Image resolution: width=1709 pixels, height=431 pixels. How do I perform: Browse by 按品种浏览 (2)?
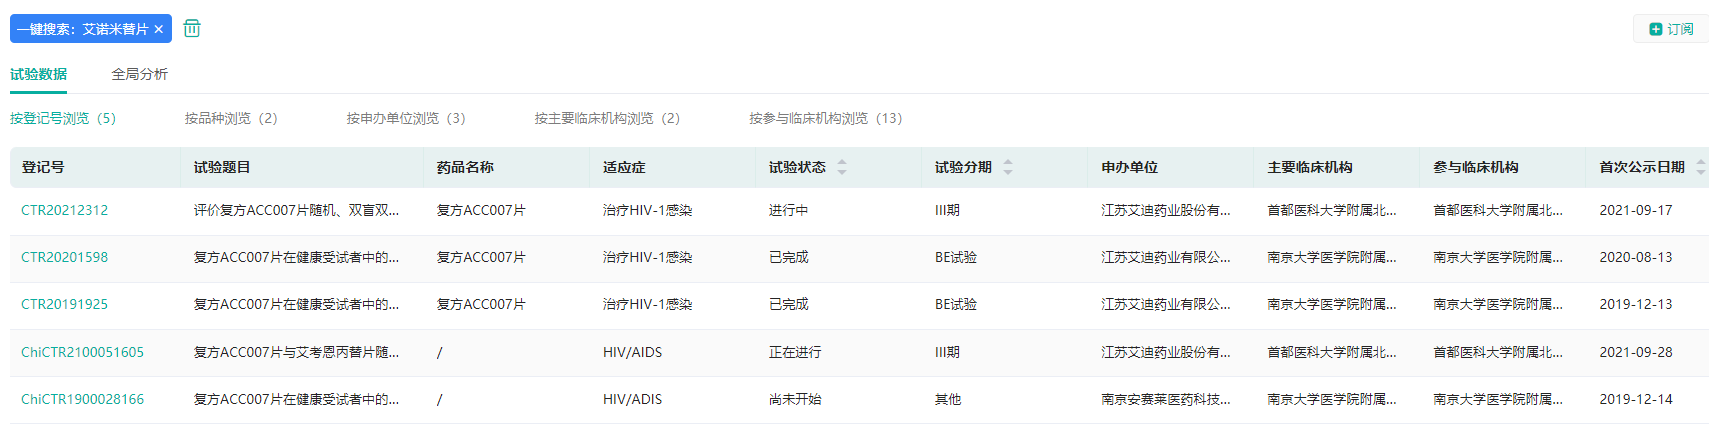(x=231, y=118)
